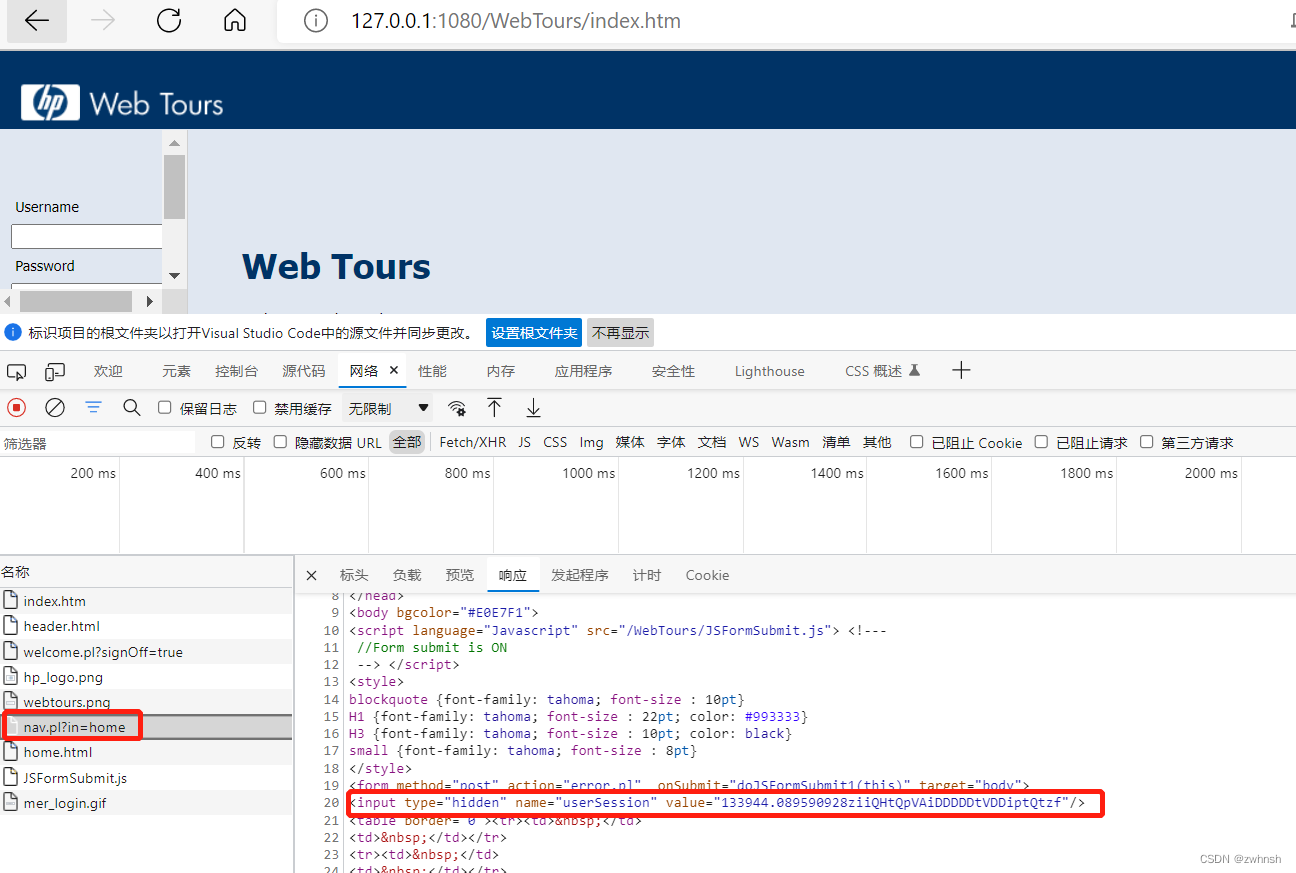Switch to the 安全性 DevTools tab
This screenshot has height=873, width=1296.
click(x=673, y=371)
